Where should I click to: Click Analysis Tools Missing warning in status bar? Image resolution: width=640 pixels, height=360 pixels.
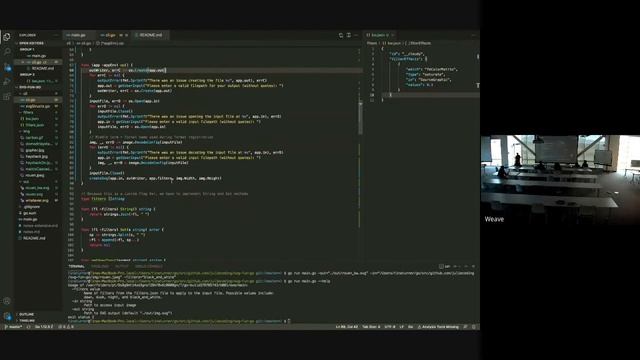click(438, 327)
